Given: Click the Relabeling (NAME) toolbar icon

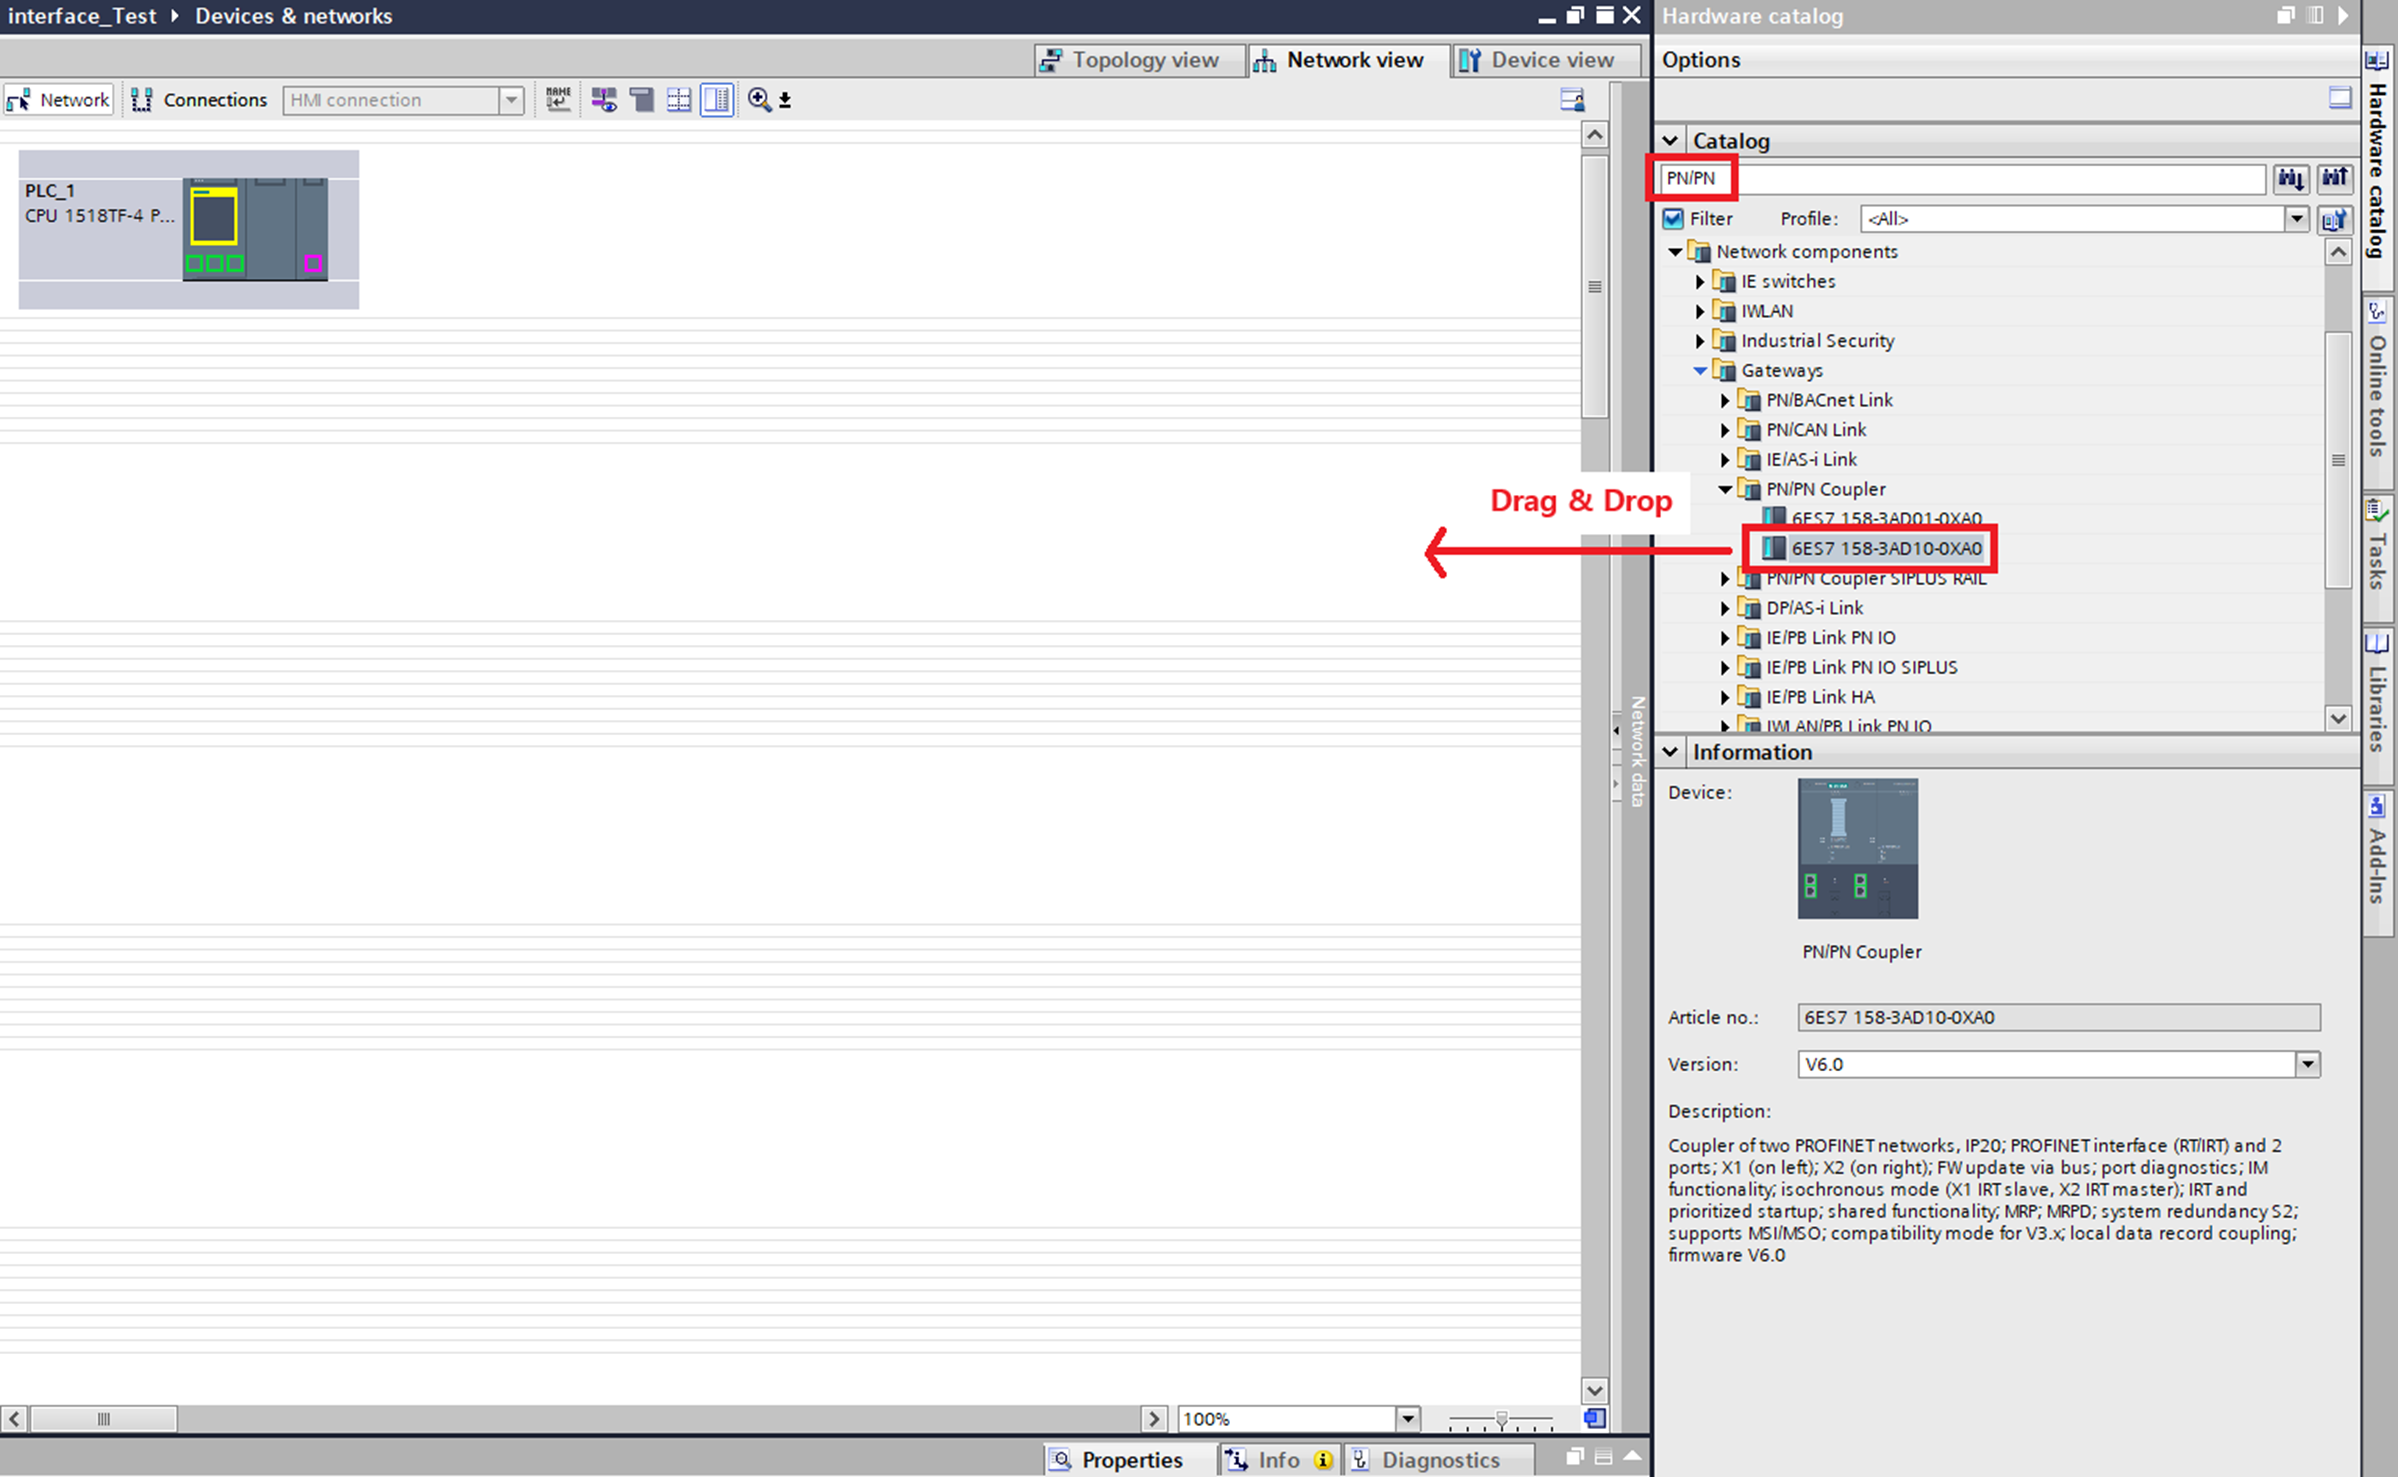Looking at the screenshot, I should (x=558, y=99).
